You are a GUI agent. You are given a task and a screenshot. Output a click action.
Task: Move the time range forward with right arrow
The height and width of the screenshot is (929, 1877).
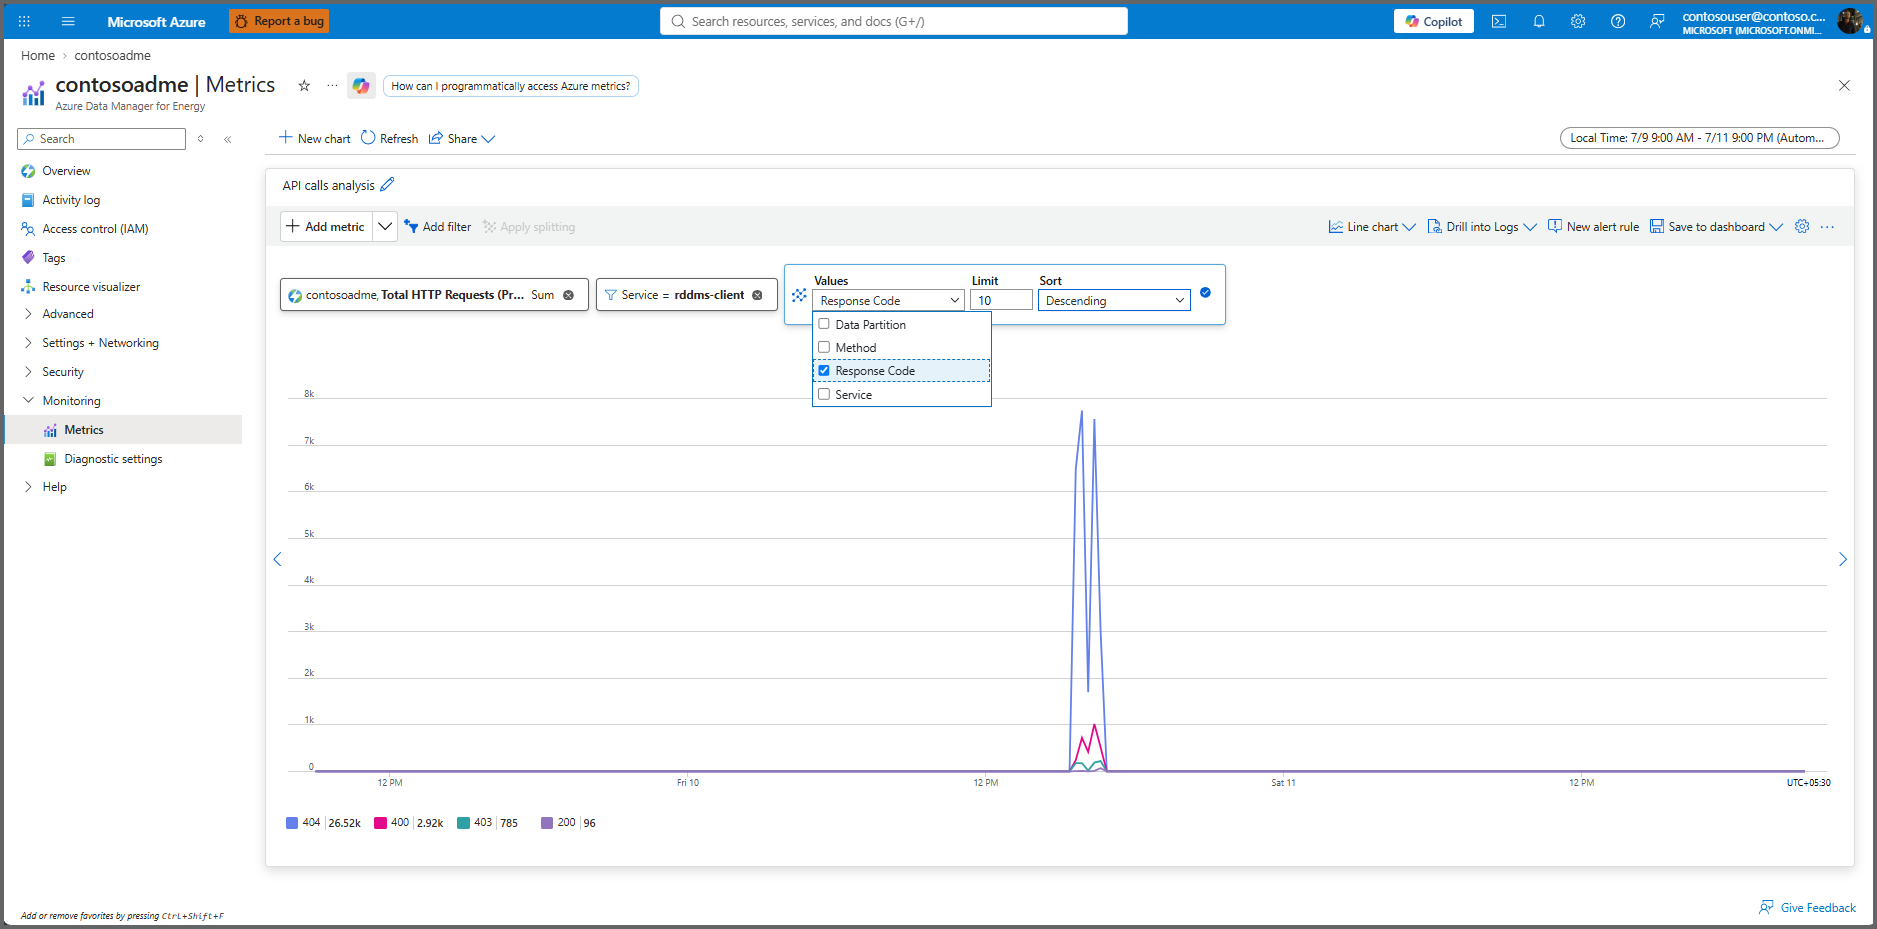click(x=1843, y=560)
